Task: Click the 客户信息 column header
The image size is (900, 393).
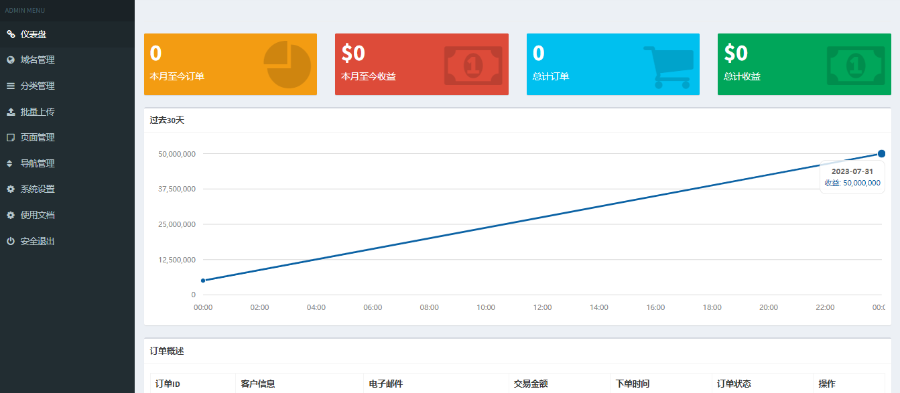Action: coord(258,384)
